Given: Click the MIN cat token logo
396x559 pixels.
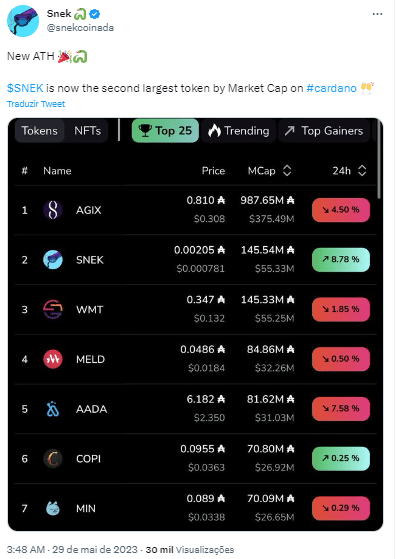Looking at the screenshot, I should (x=53, y=508).
